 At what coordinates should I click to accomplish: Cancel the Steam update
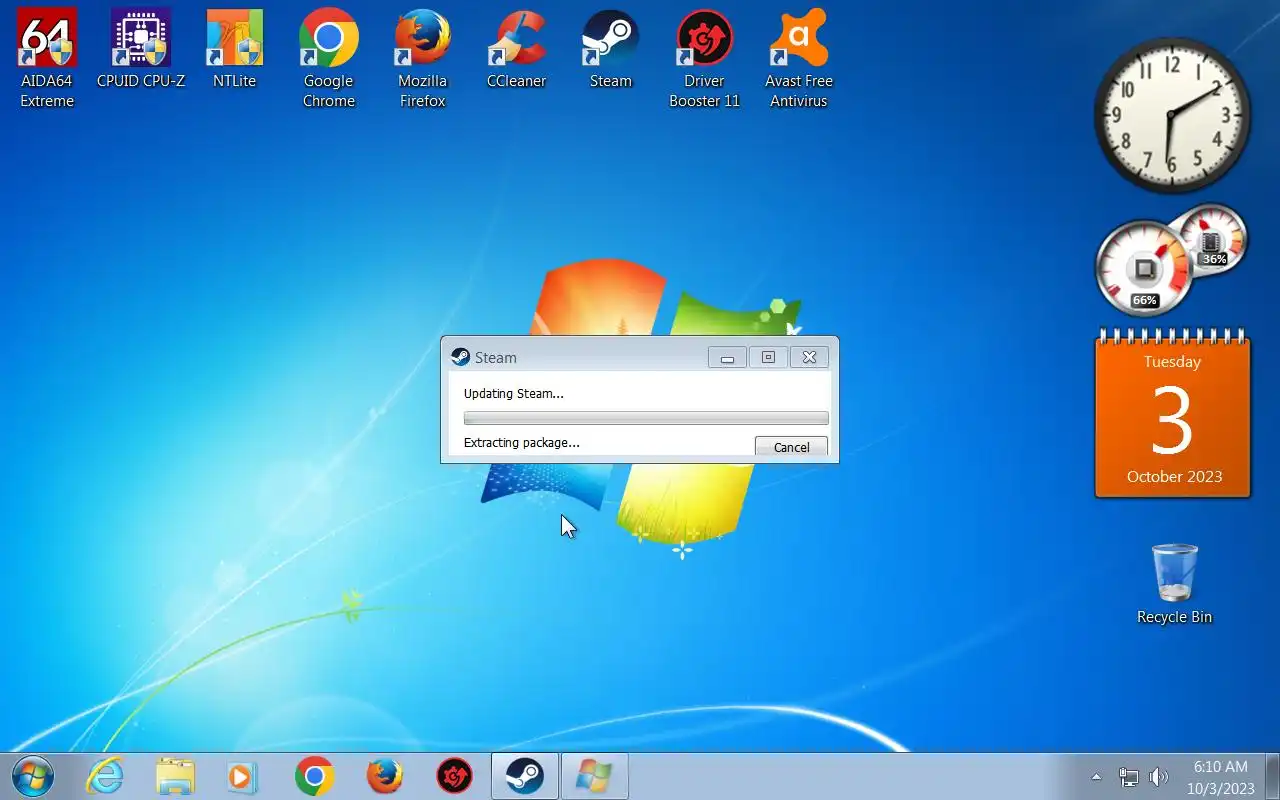pos(791,447)
